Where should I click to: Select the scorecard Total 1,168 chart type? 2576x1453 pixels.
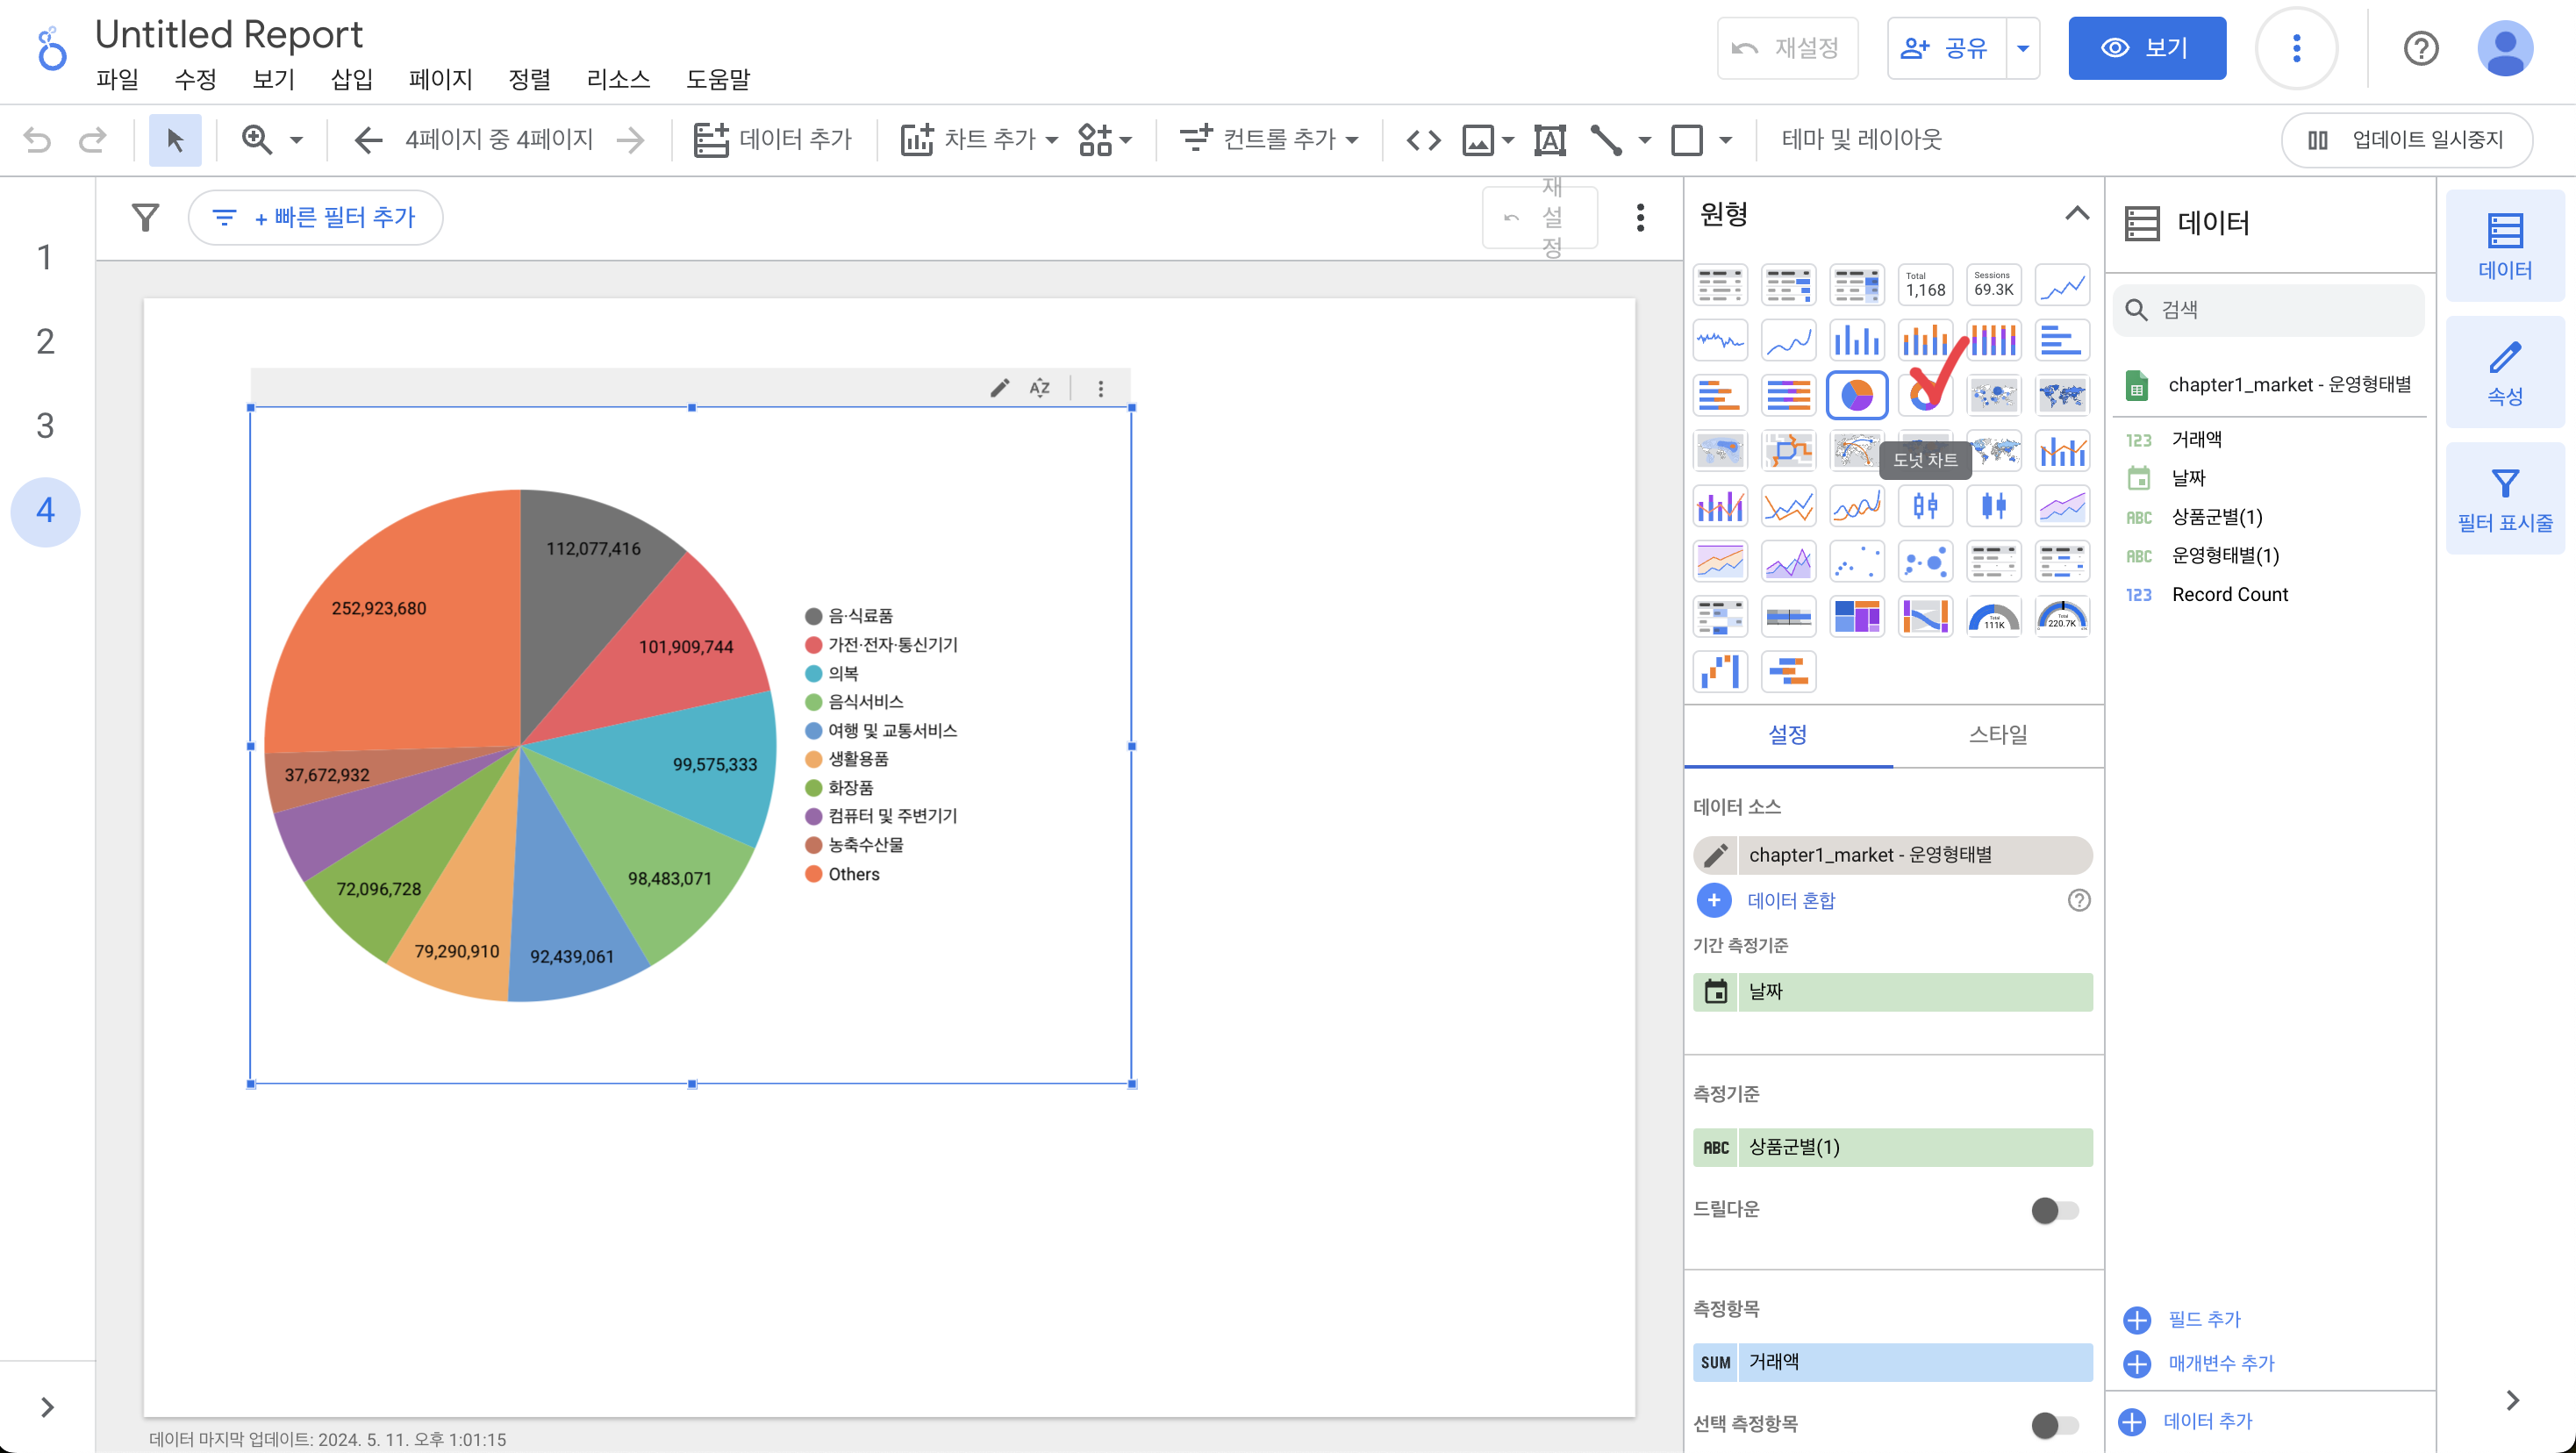coord(1925,285)
